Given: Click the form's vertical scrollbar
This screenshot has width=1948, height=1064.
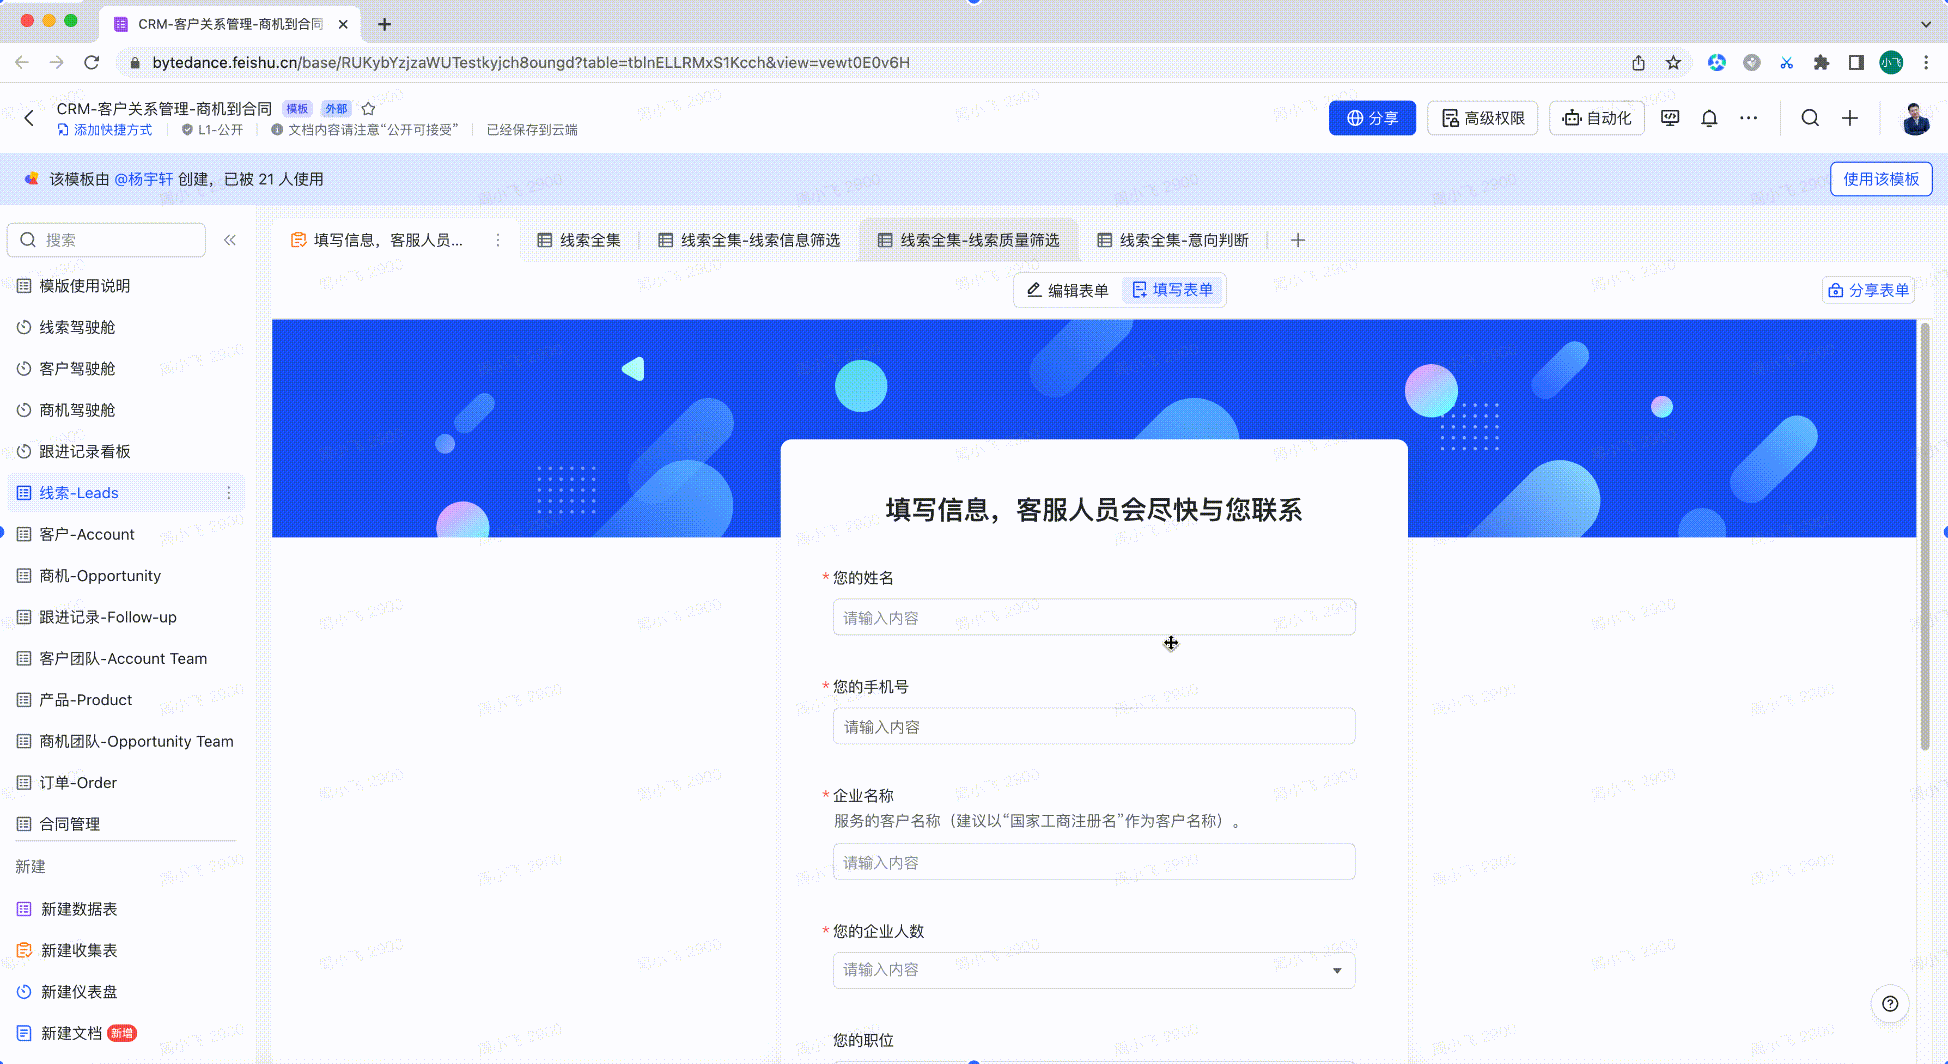Looking at the screenshot, I should [x=1924, y=540].
